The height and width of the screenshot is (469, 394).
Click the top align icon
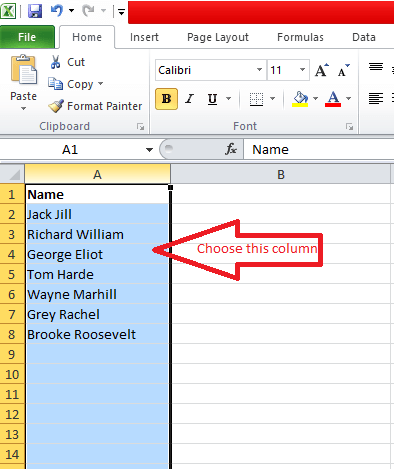coord(376,68)
